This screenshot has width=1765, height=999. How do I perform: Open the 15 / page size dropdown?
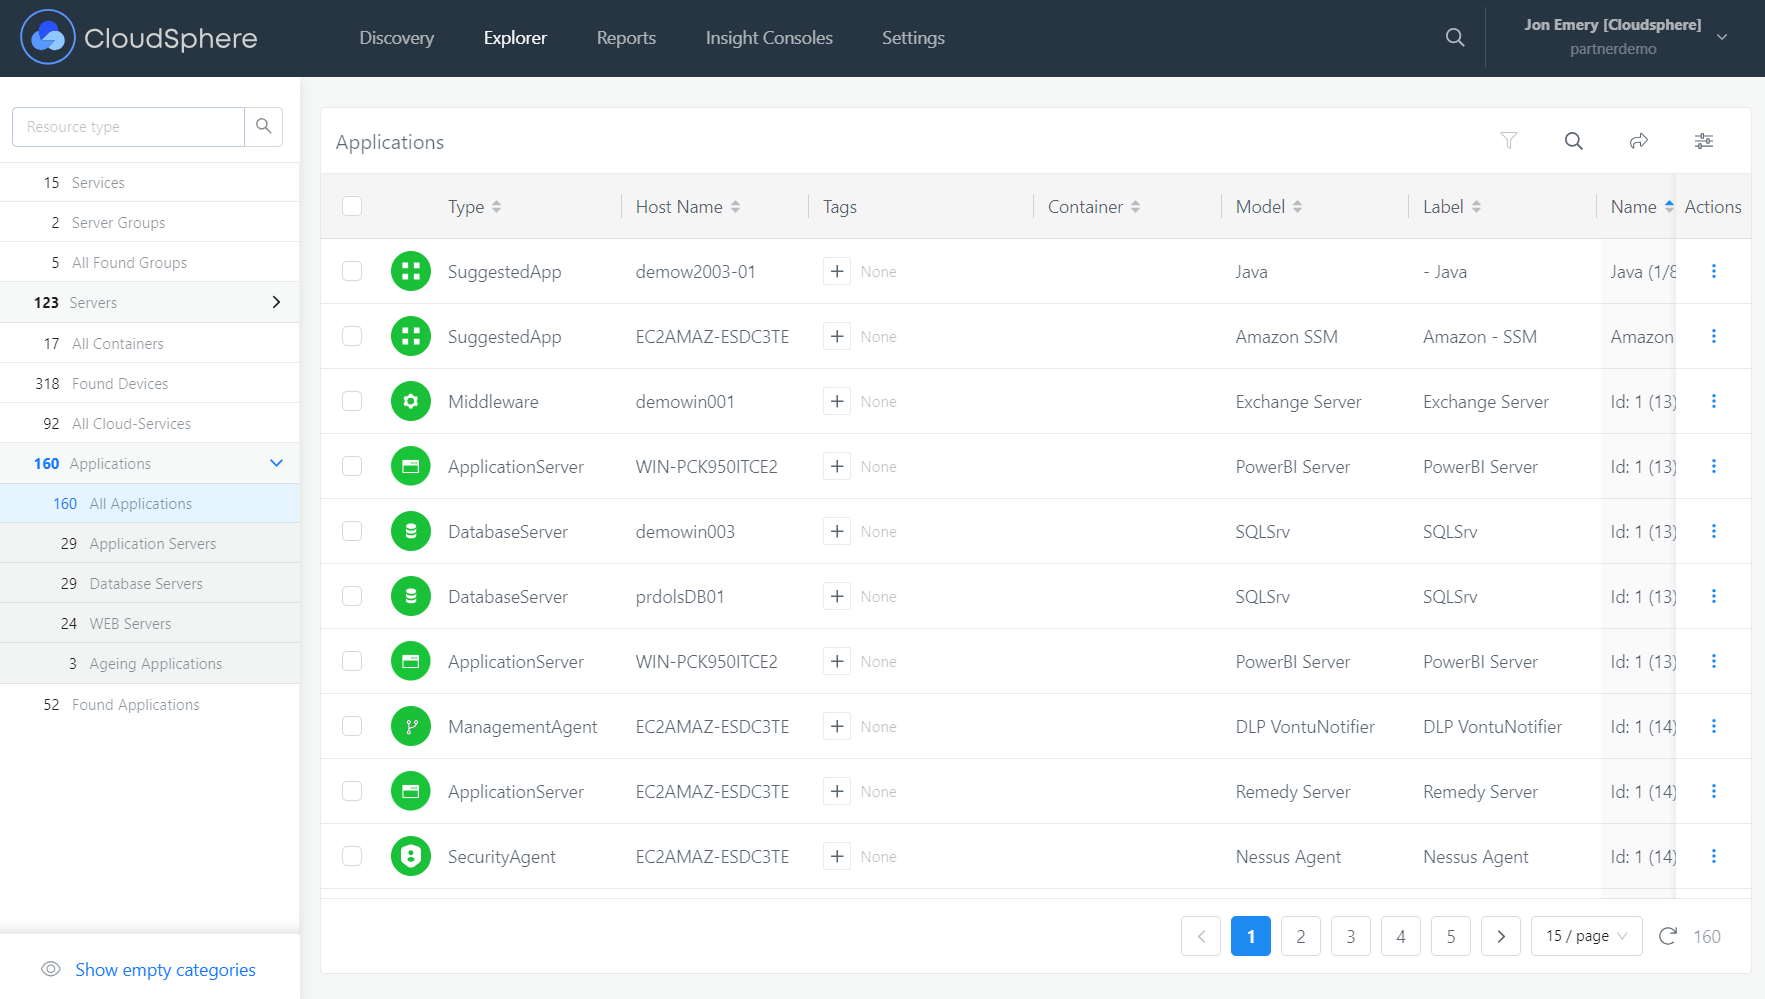(x=1587, y=936)
